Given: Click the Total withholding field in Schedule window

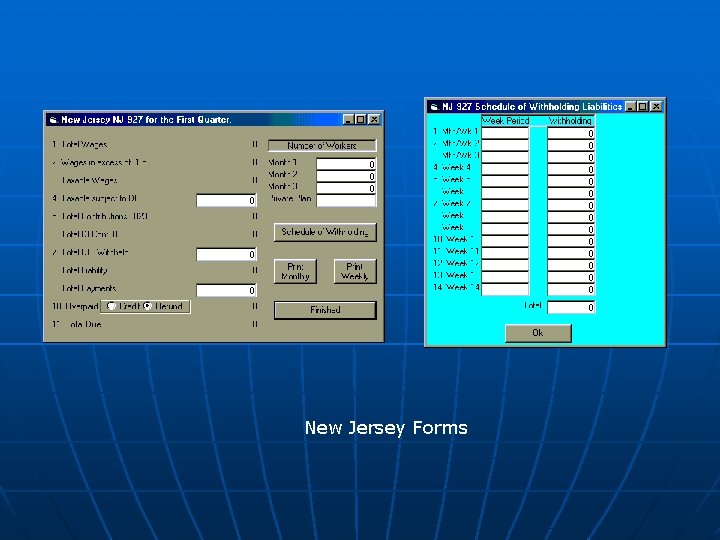Looking at the screenshot, I should (571, 307).
